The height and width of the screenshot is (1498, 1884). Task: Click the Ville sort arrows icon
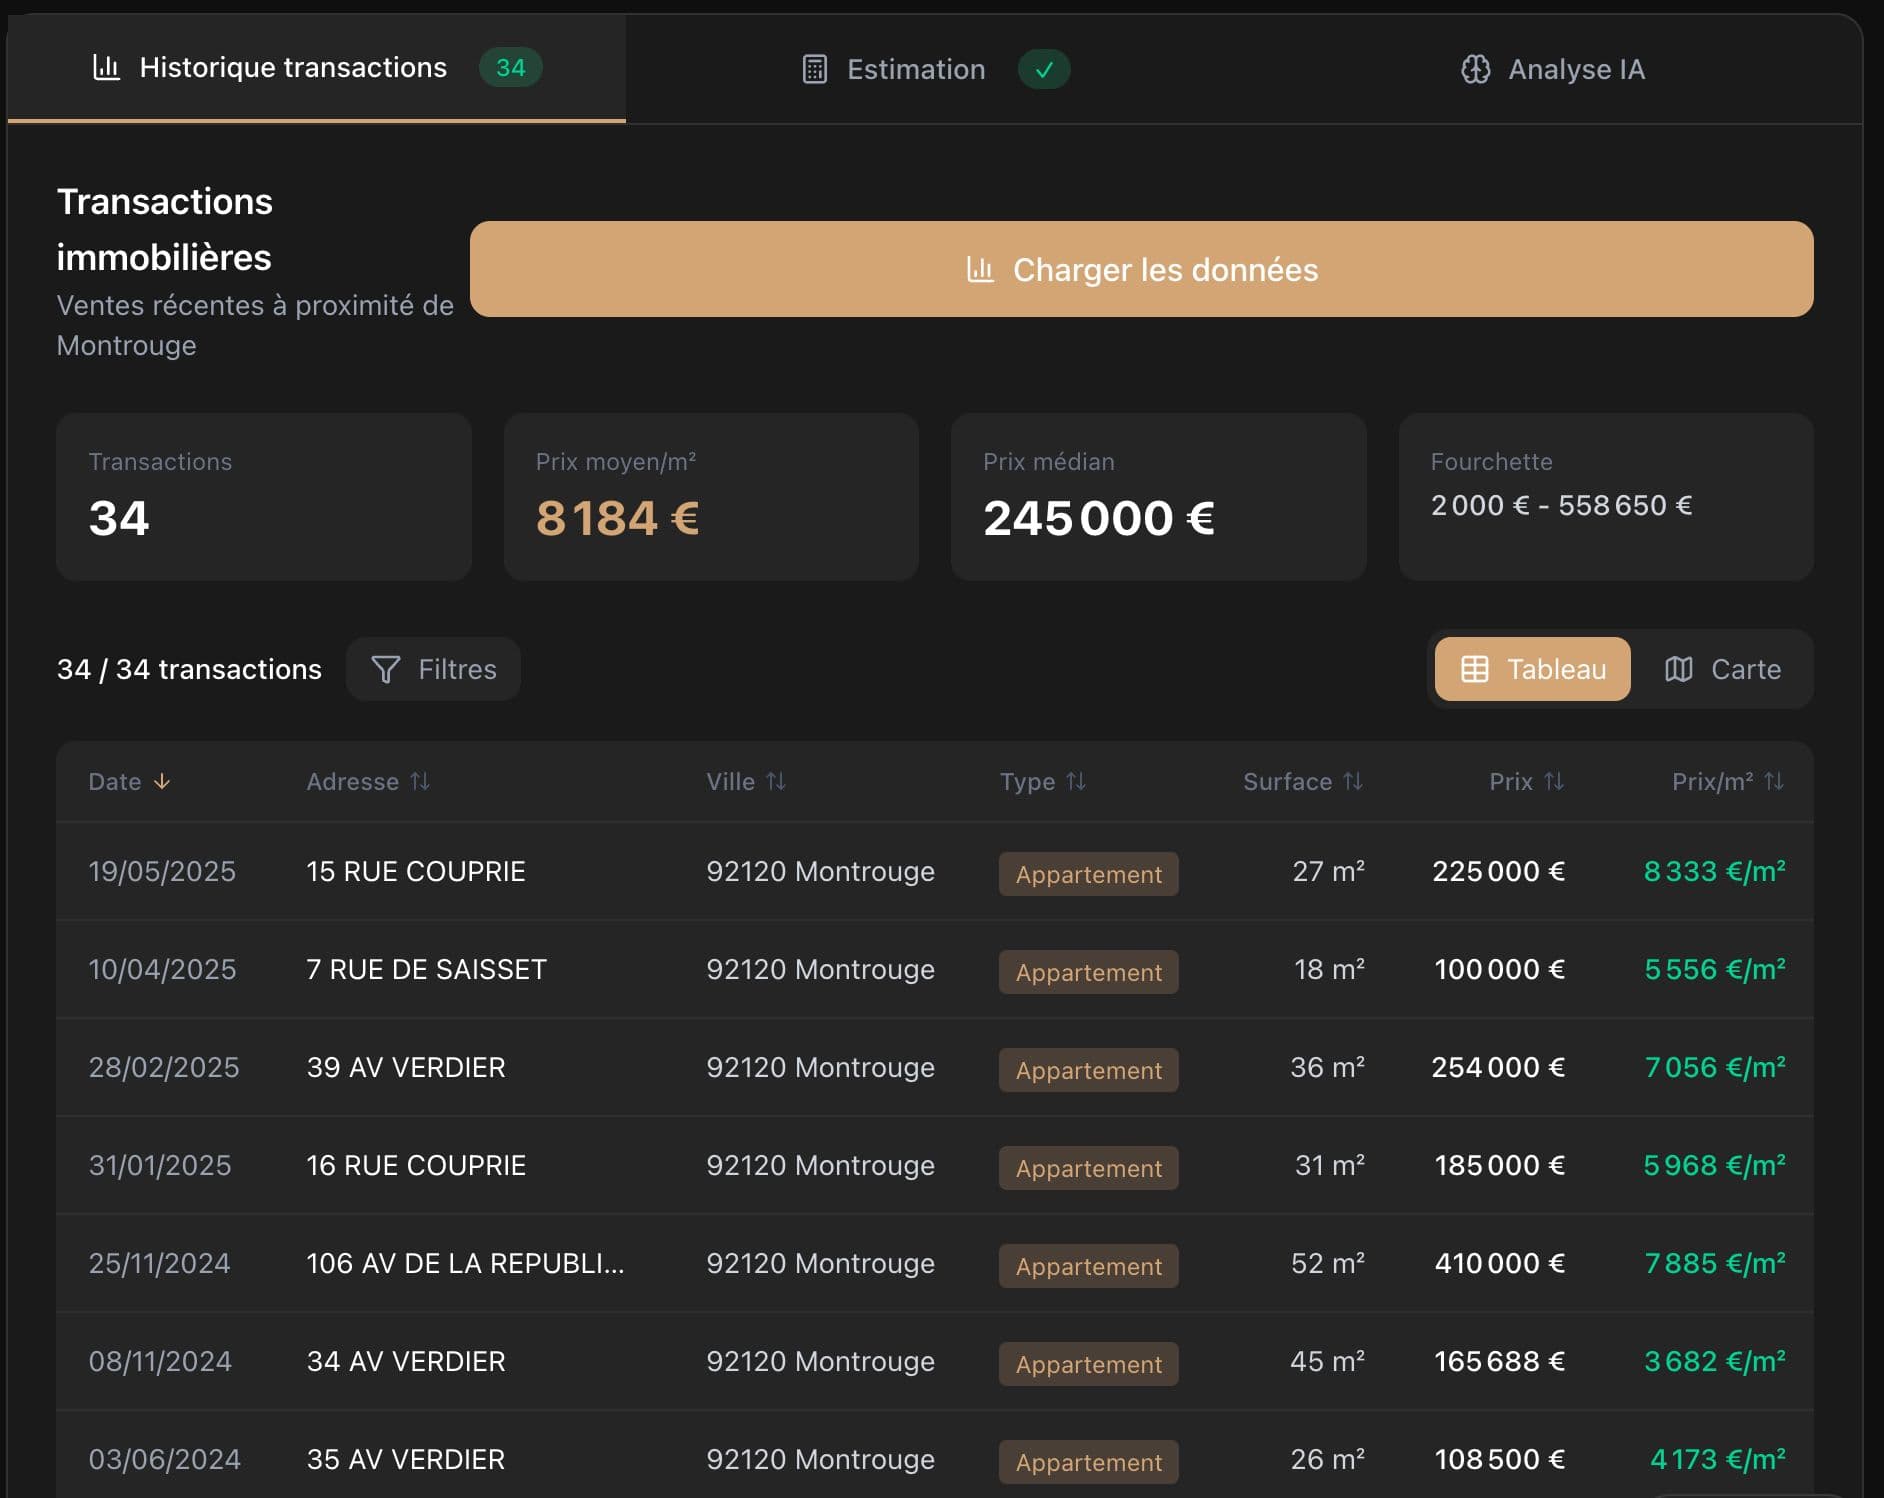point(776,781)
